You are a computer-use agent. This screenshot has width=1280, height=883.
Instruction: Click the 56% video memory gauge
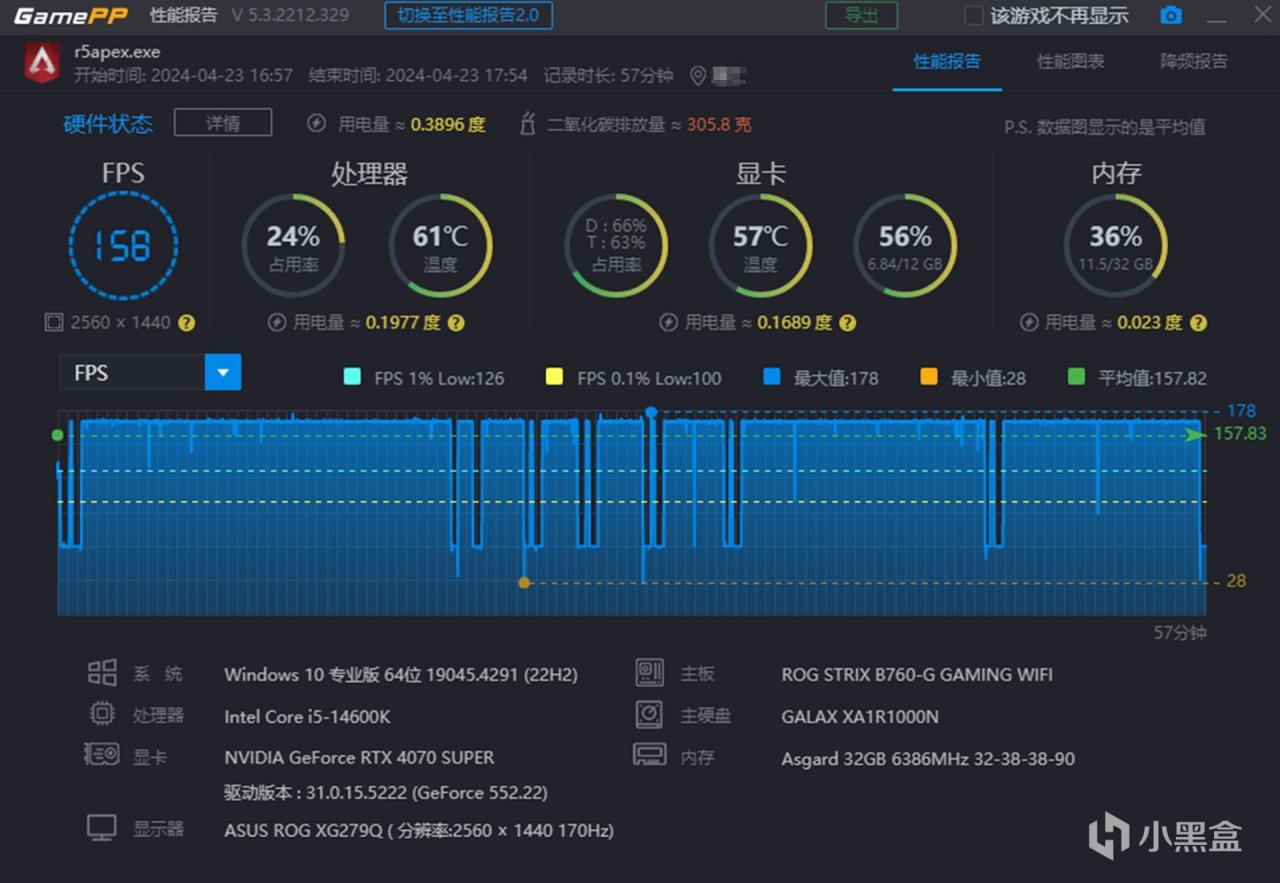pos(905,245)
